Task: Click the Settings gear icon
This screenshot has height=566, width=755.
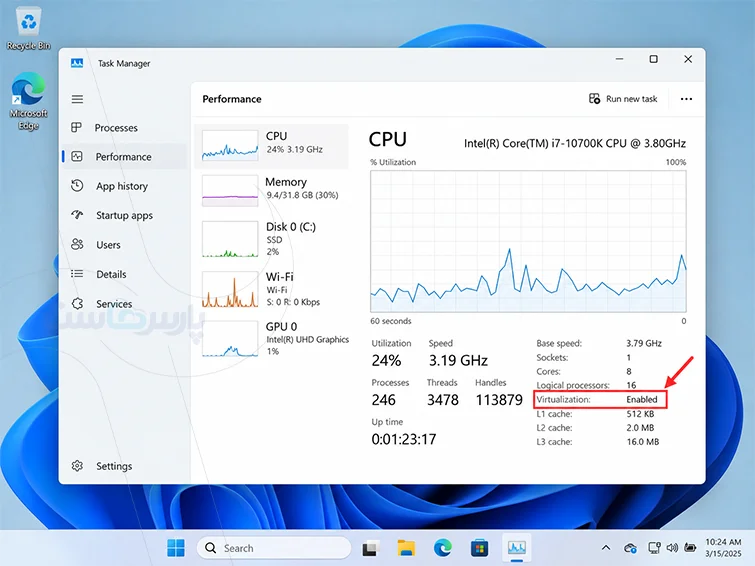Action: point(77,466)
